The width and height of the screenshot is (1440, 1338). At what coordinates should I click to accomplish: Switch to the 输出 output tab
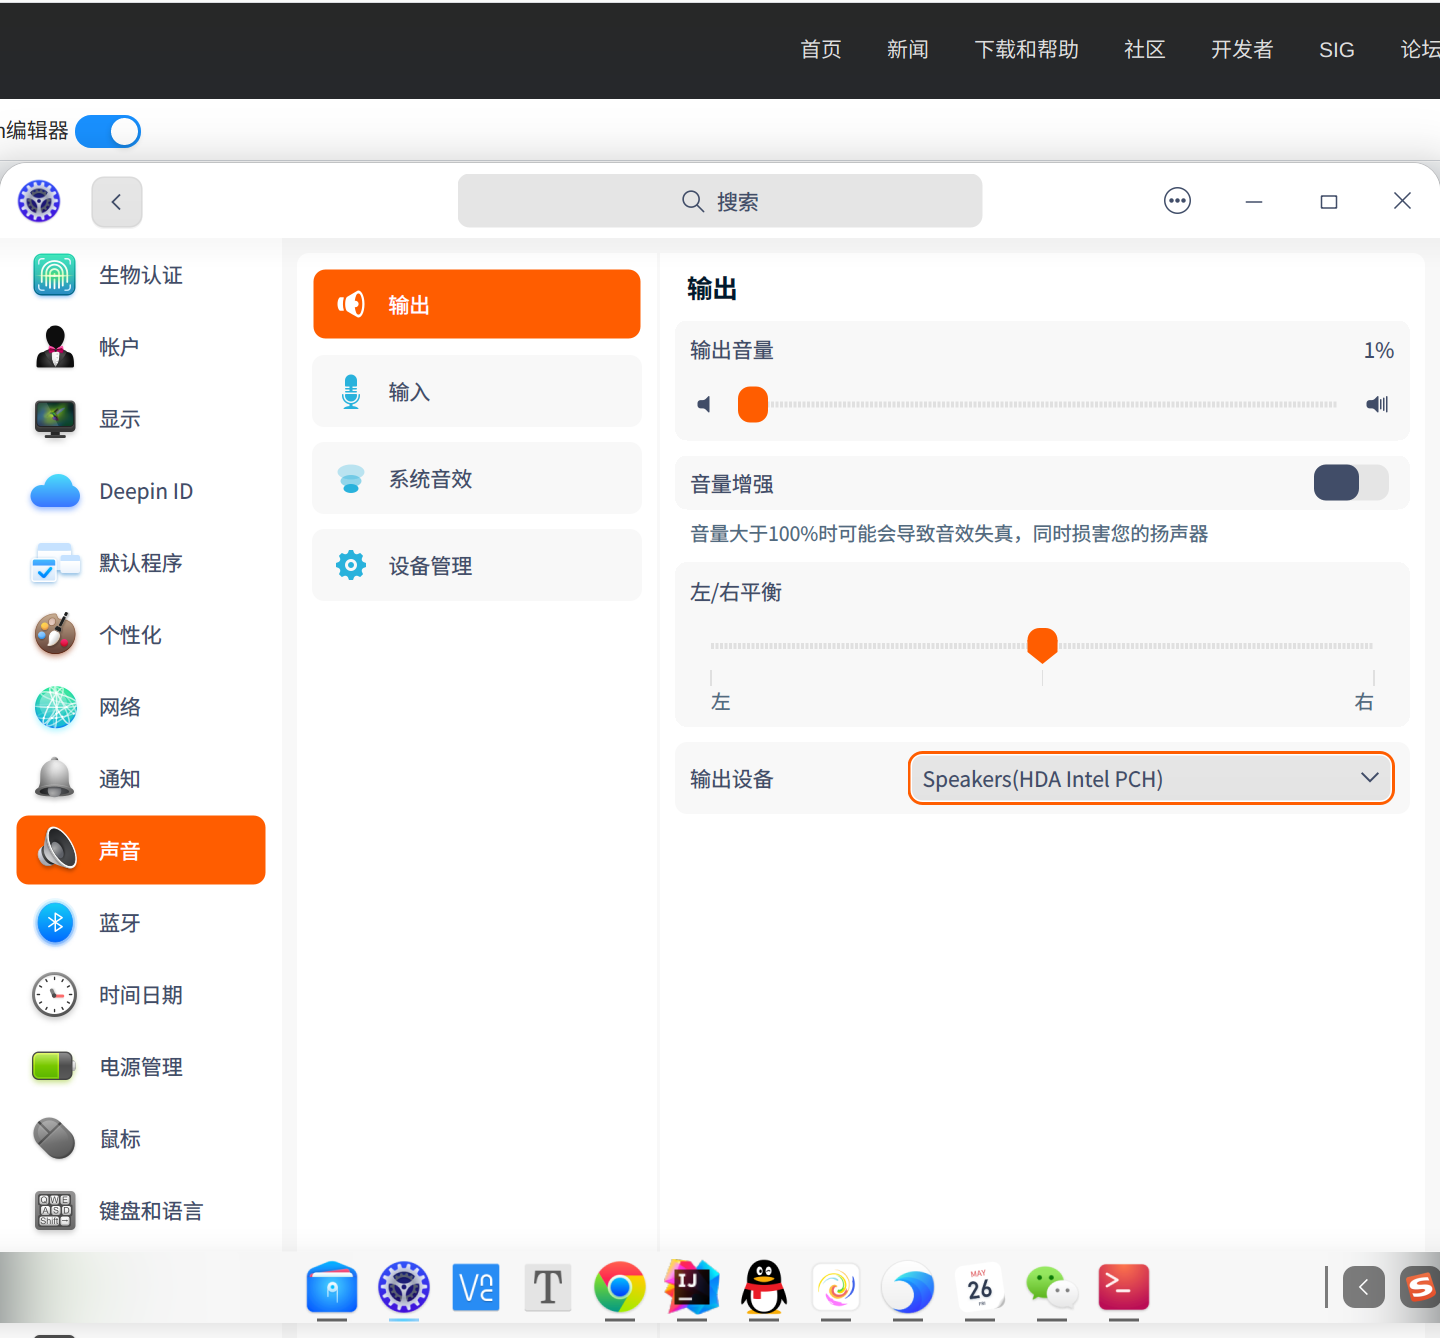[477, 304]
